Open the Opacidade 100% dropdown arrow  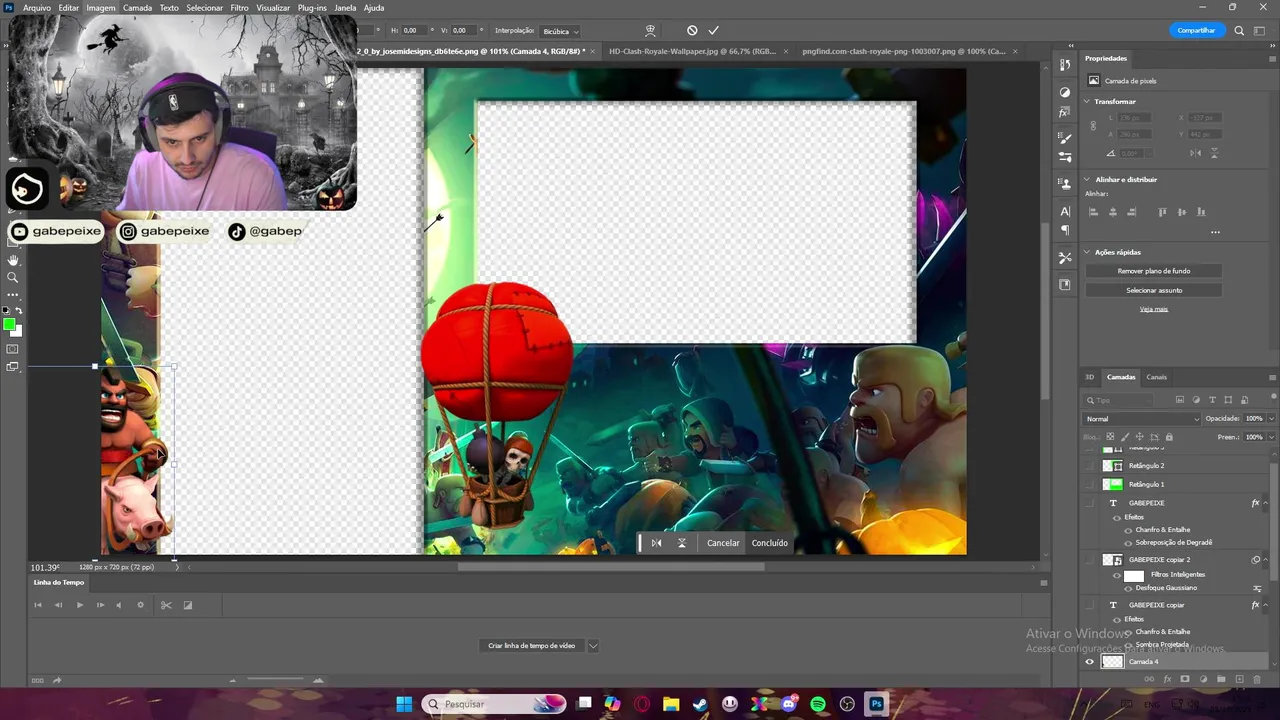click(x=1271, y=419)
